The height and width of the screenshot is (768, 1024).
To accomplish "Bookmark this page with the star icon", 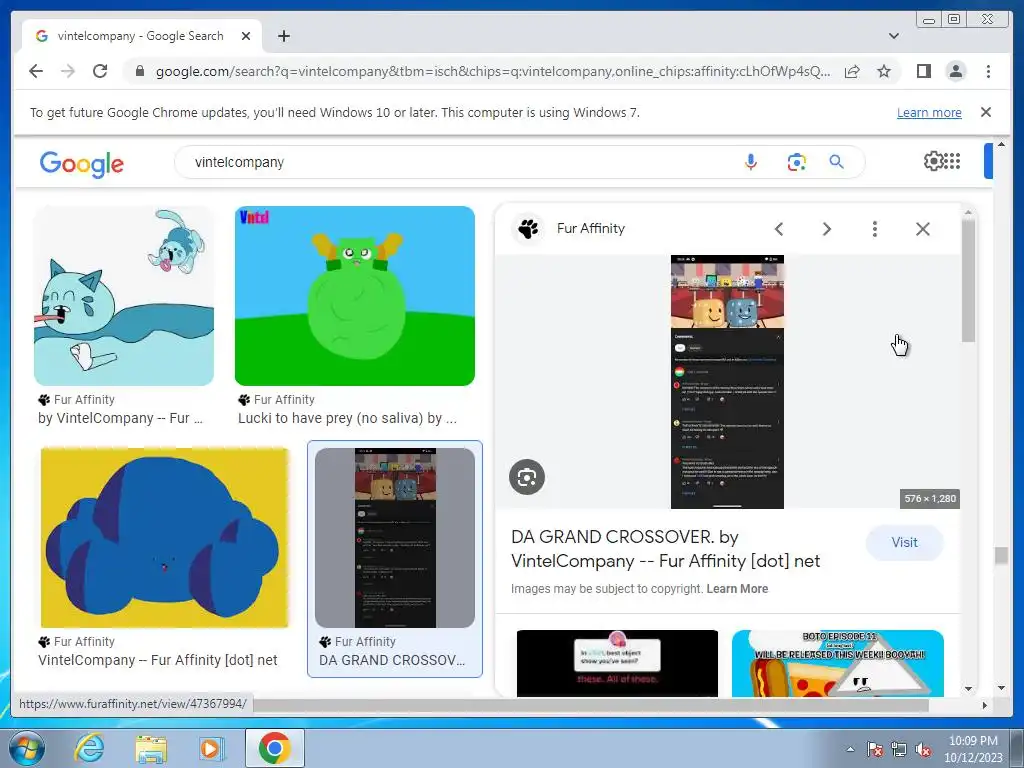I will point(884,71).
